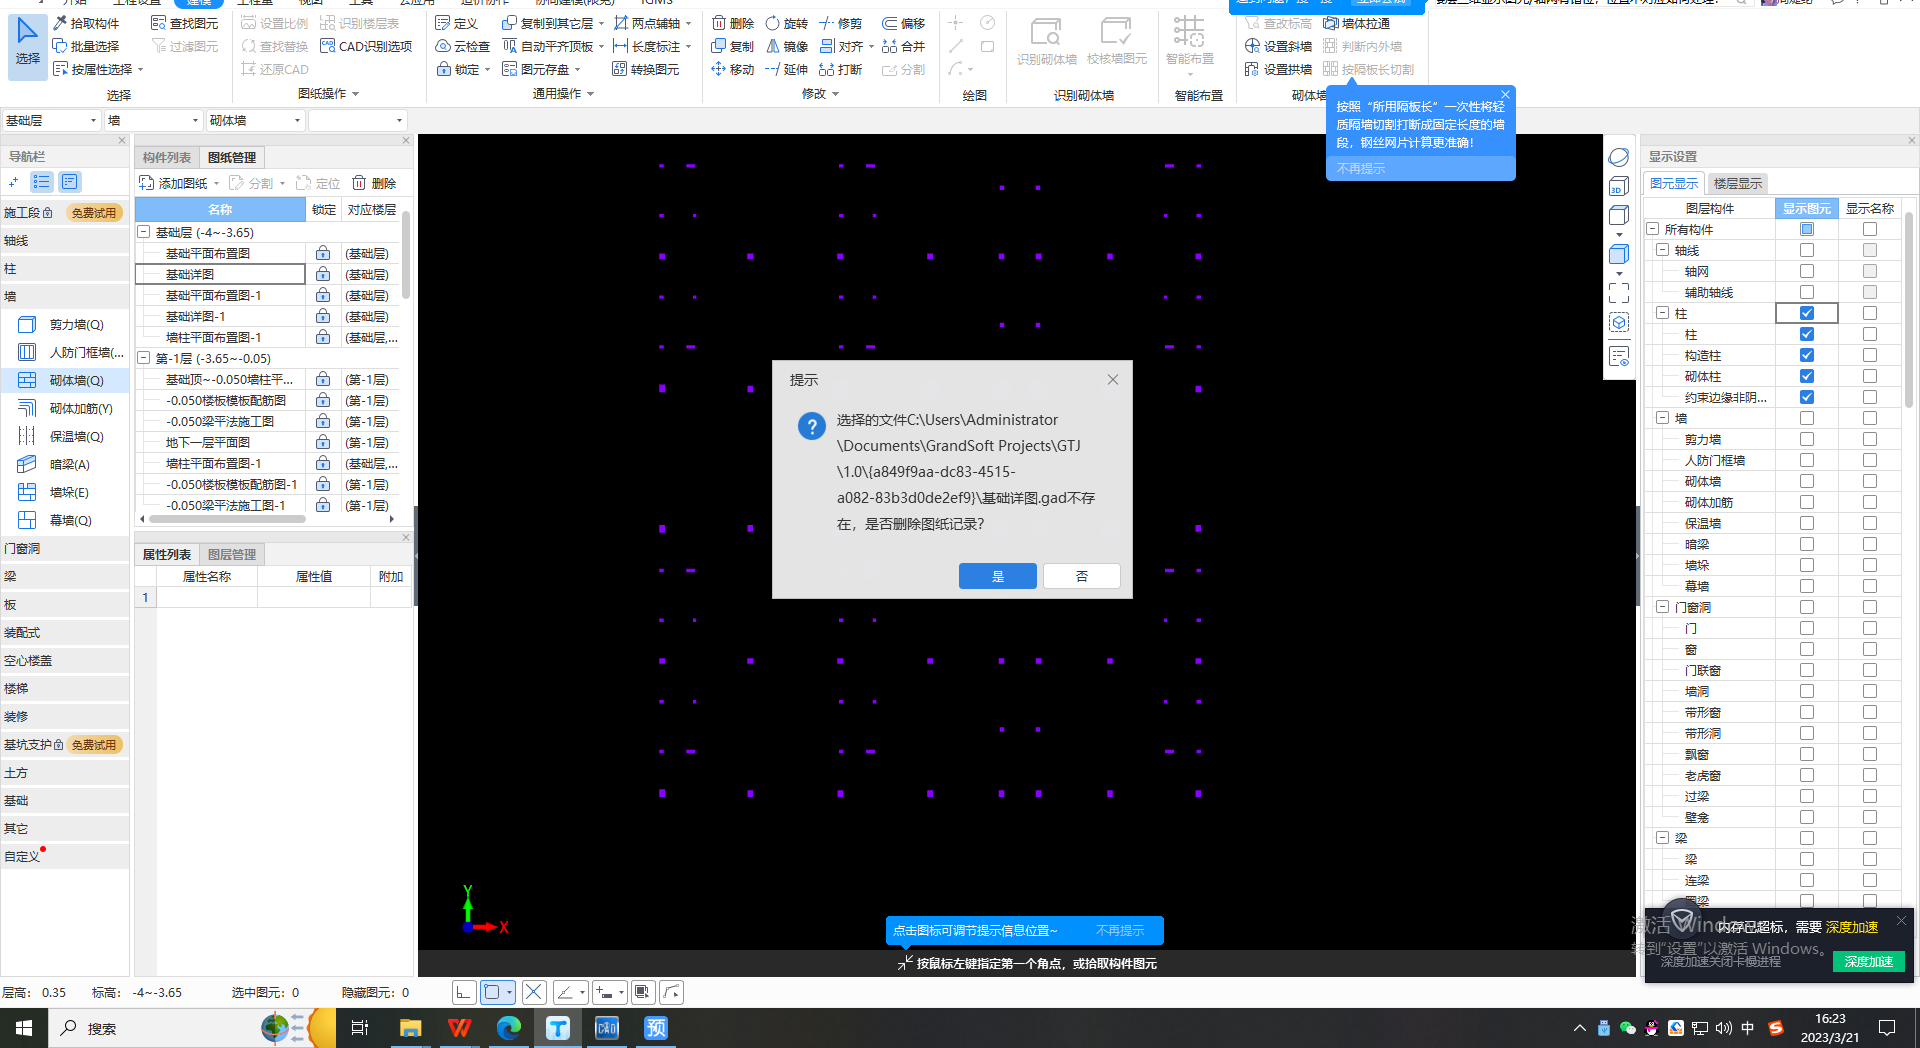Click 不再提示 on bottom hint bar

[1120, 930]
